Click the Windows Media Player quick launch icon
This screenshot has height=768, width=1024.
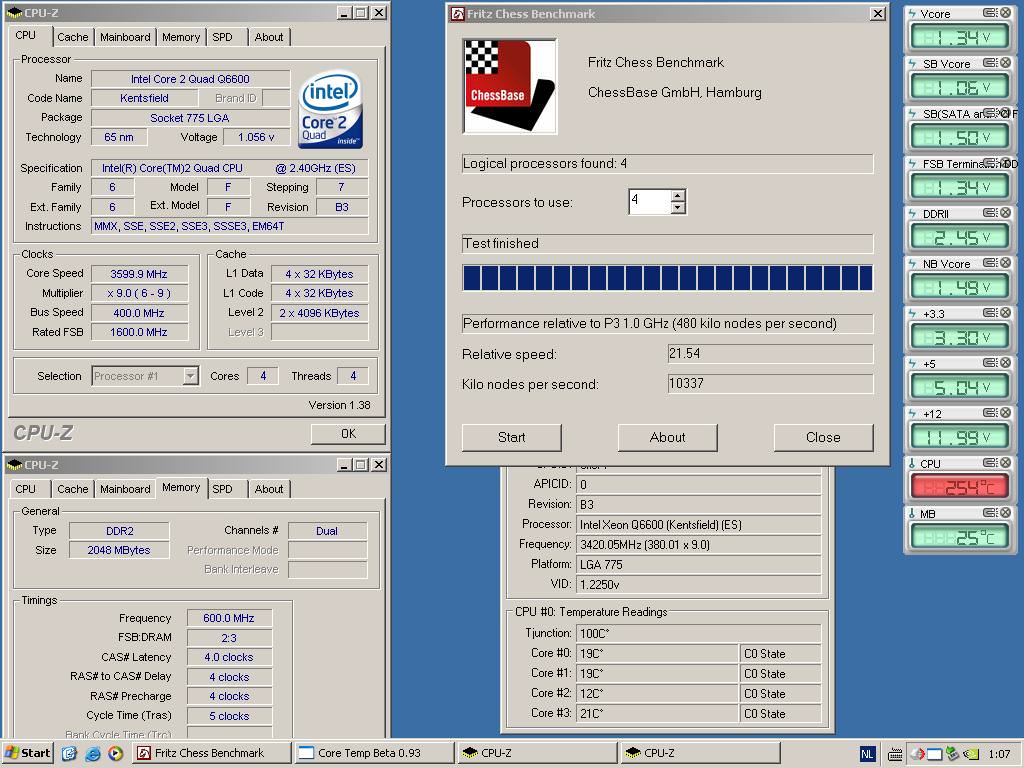(x=116, y=753)
